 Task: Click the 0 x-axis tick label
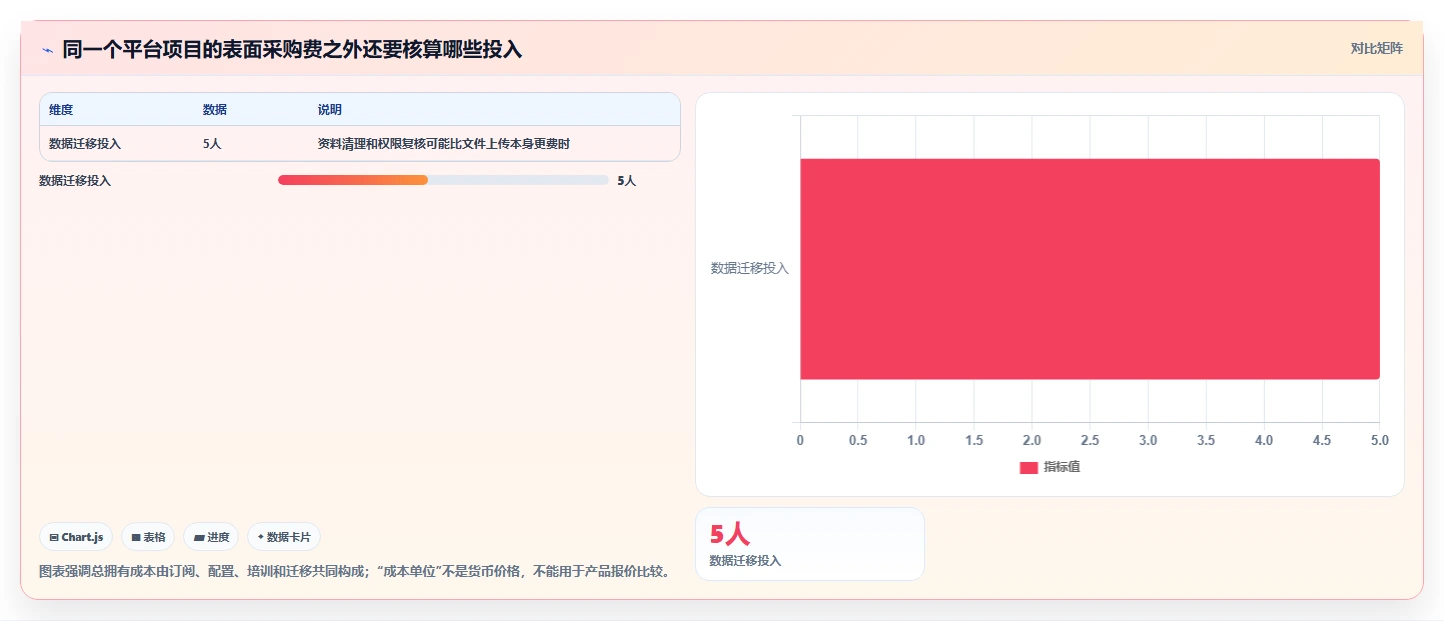[x=800, y=441]
